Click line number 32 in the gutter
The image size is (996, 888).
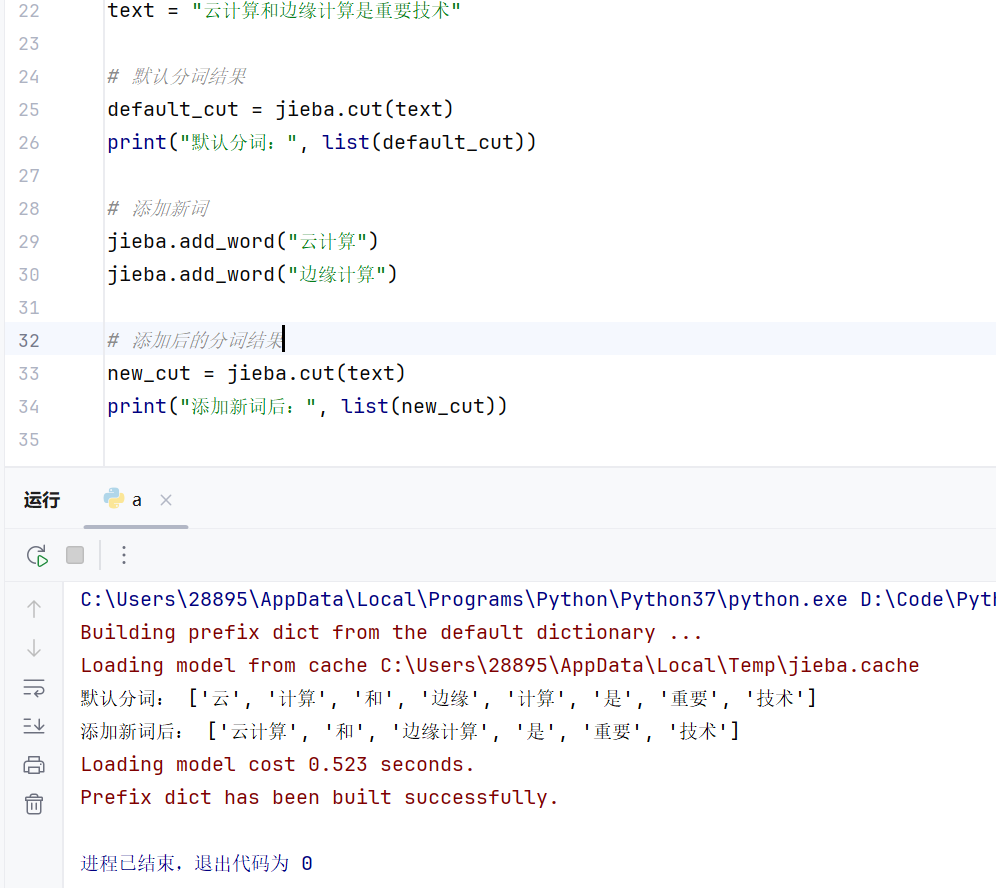pyautogui.click(x=29, y=341)
